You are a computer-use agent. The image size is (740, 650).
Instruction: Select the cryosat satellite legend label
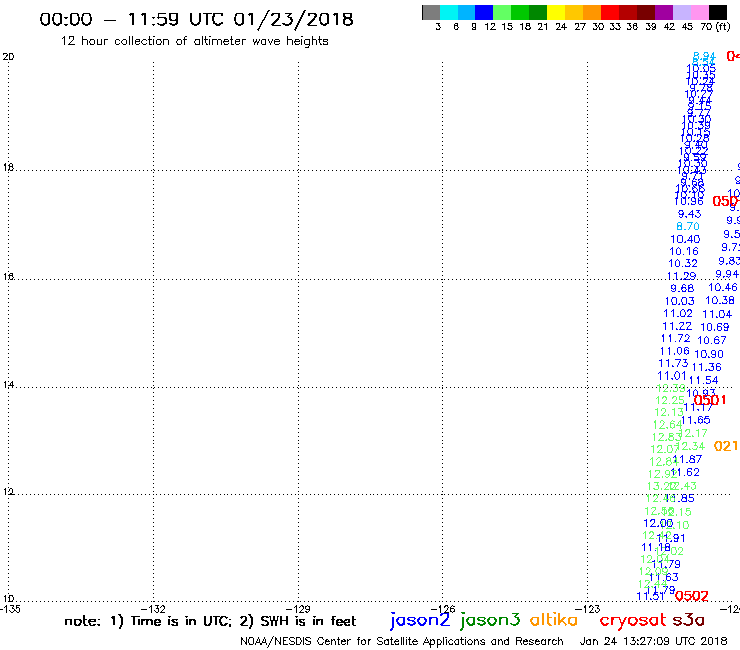pos(633,621)
